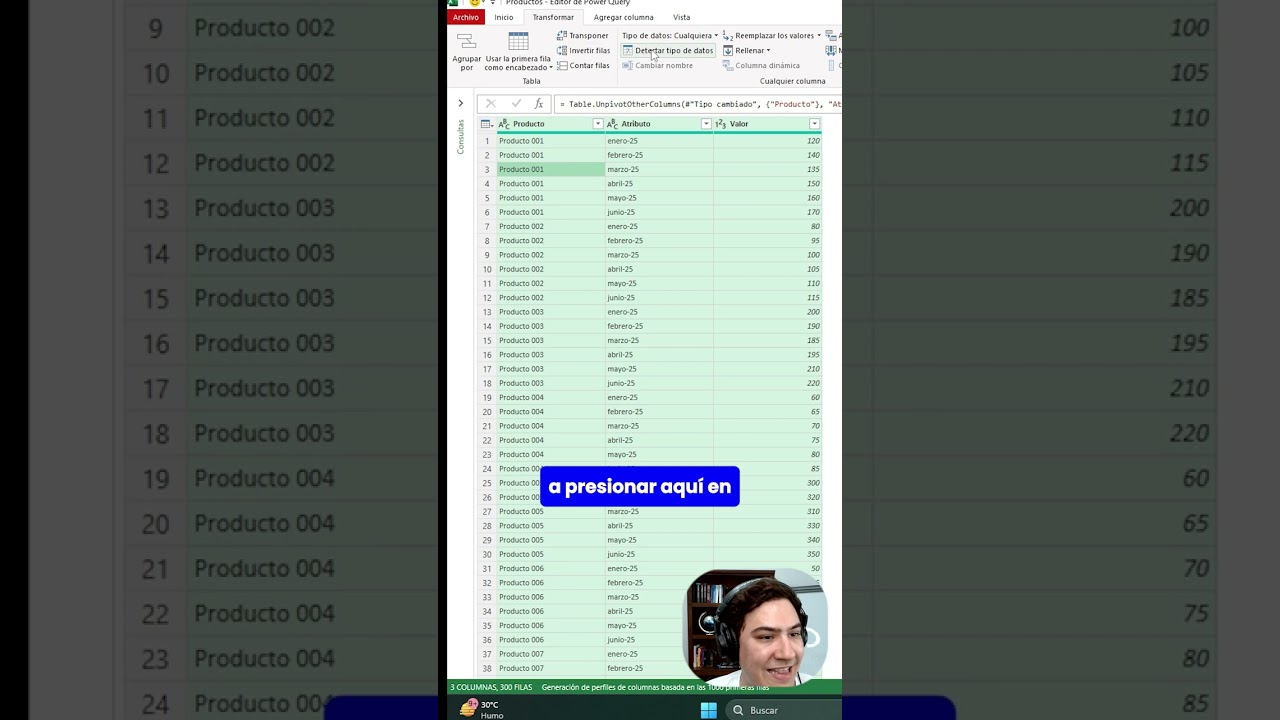Screen dimensions: 1280x720
Task: Open the table menu icon at grid corner
Action: [486, 124]
